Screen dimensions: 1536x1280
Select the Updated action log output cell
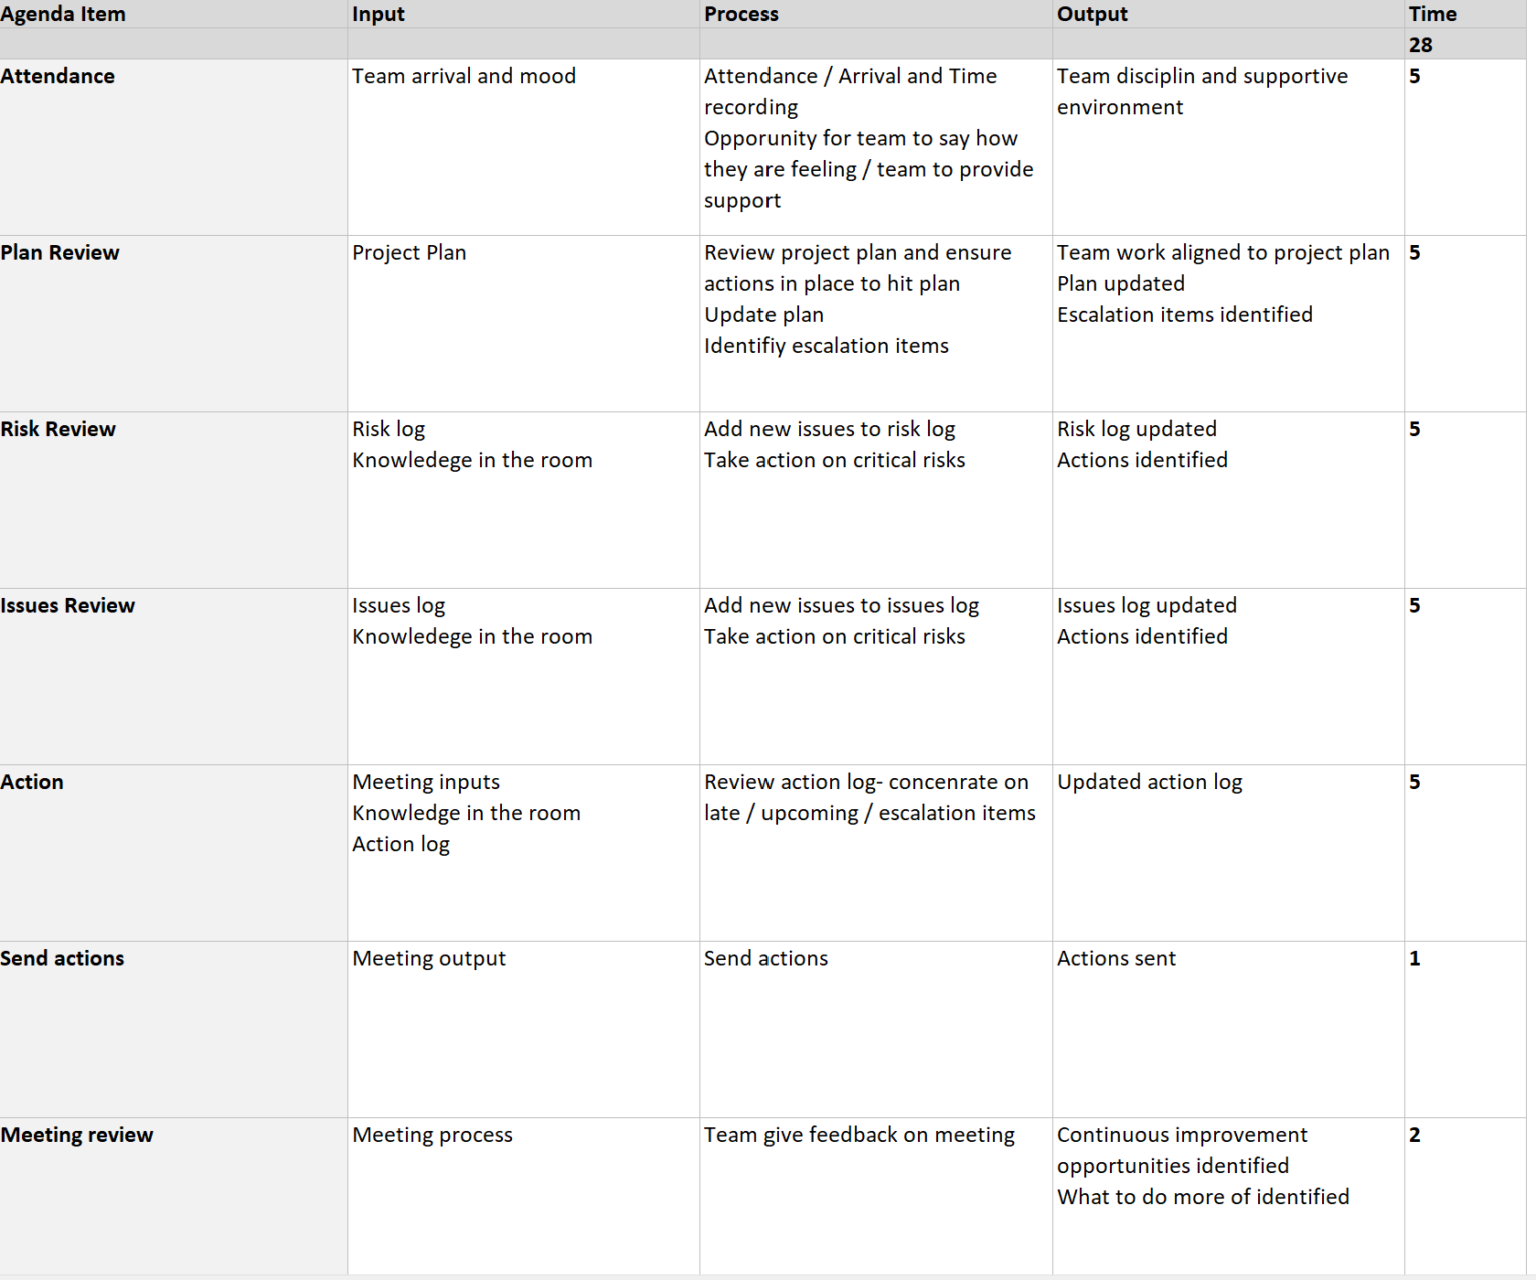(x=1149, y=782)
